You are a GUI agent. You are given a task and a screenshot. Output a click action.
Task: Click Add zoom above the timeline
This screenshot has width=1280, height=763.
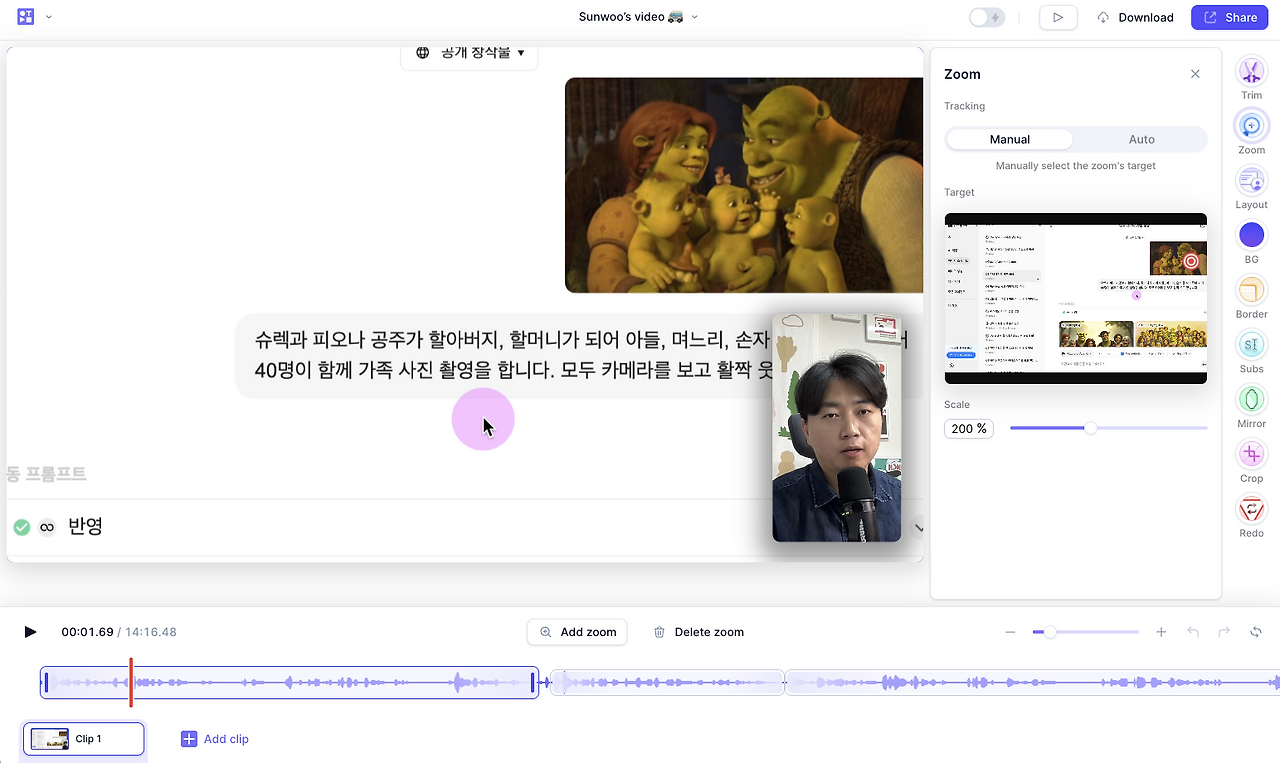point(577,632)
